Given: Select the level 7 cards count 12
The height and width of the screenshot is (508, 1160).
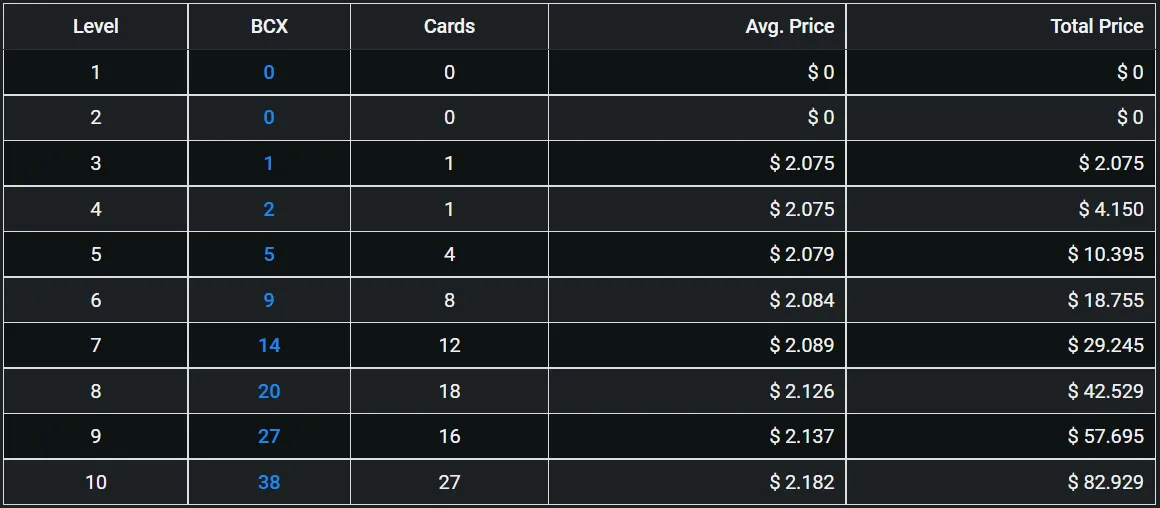Looking at the screenshot, I should [449, 345].
